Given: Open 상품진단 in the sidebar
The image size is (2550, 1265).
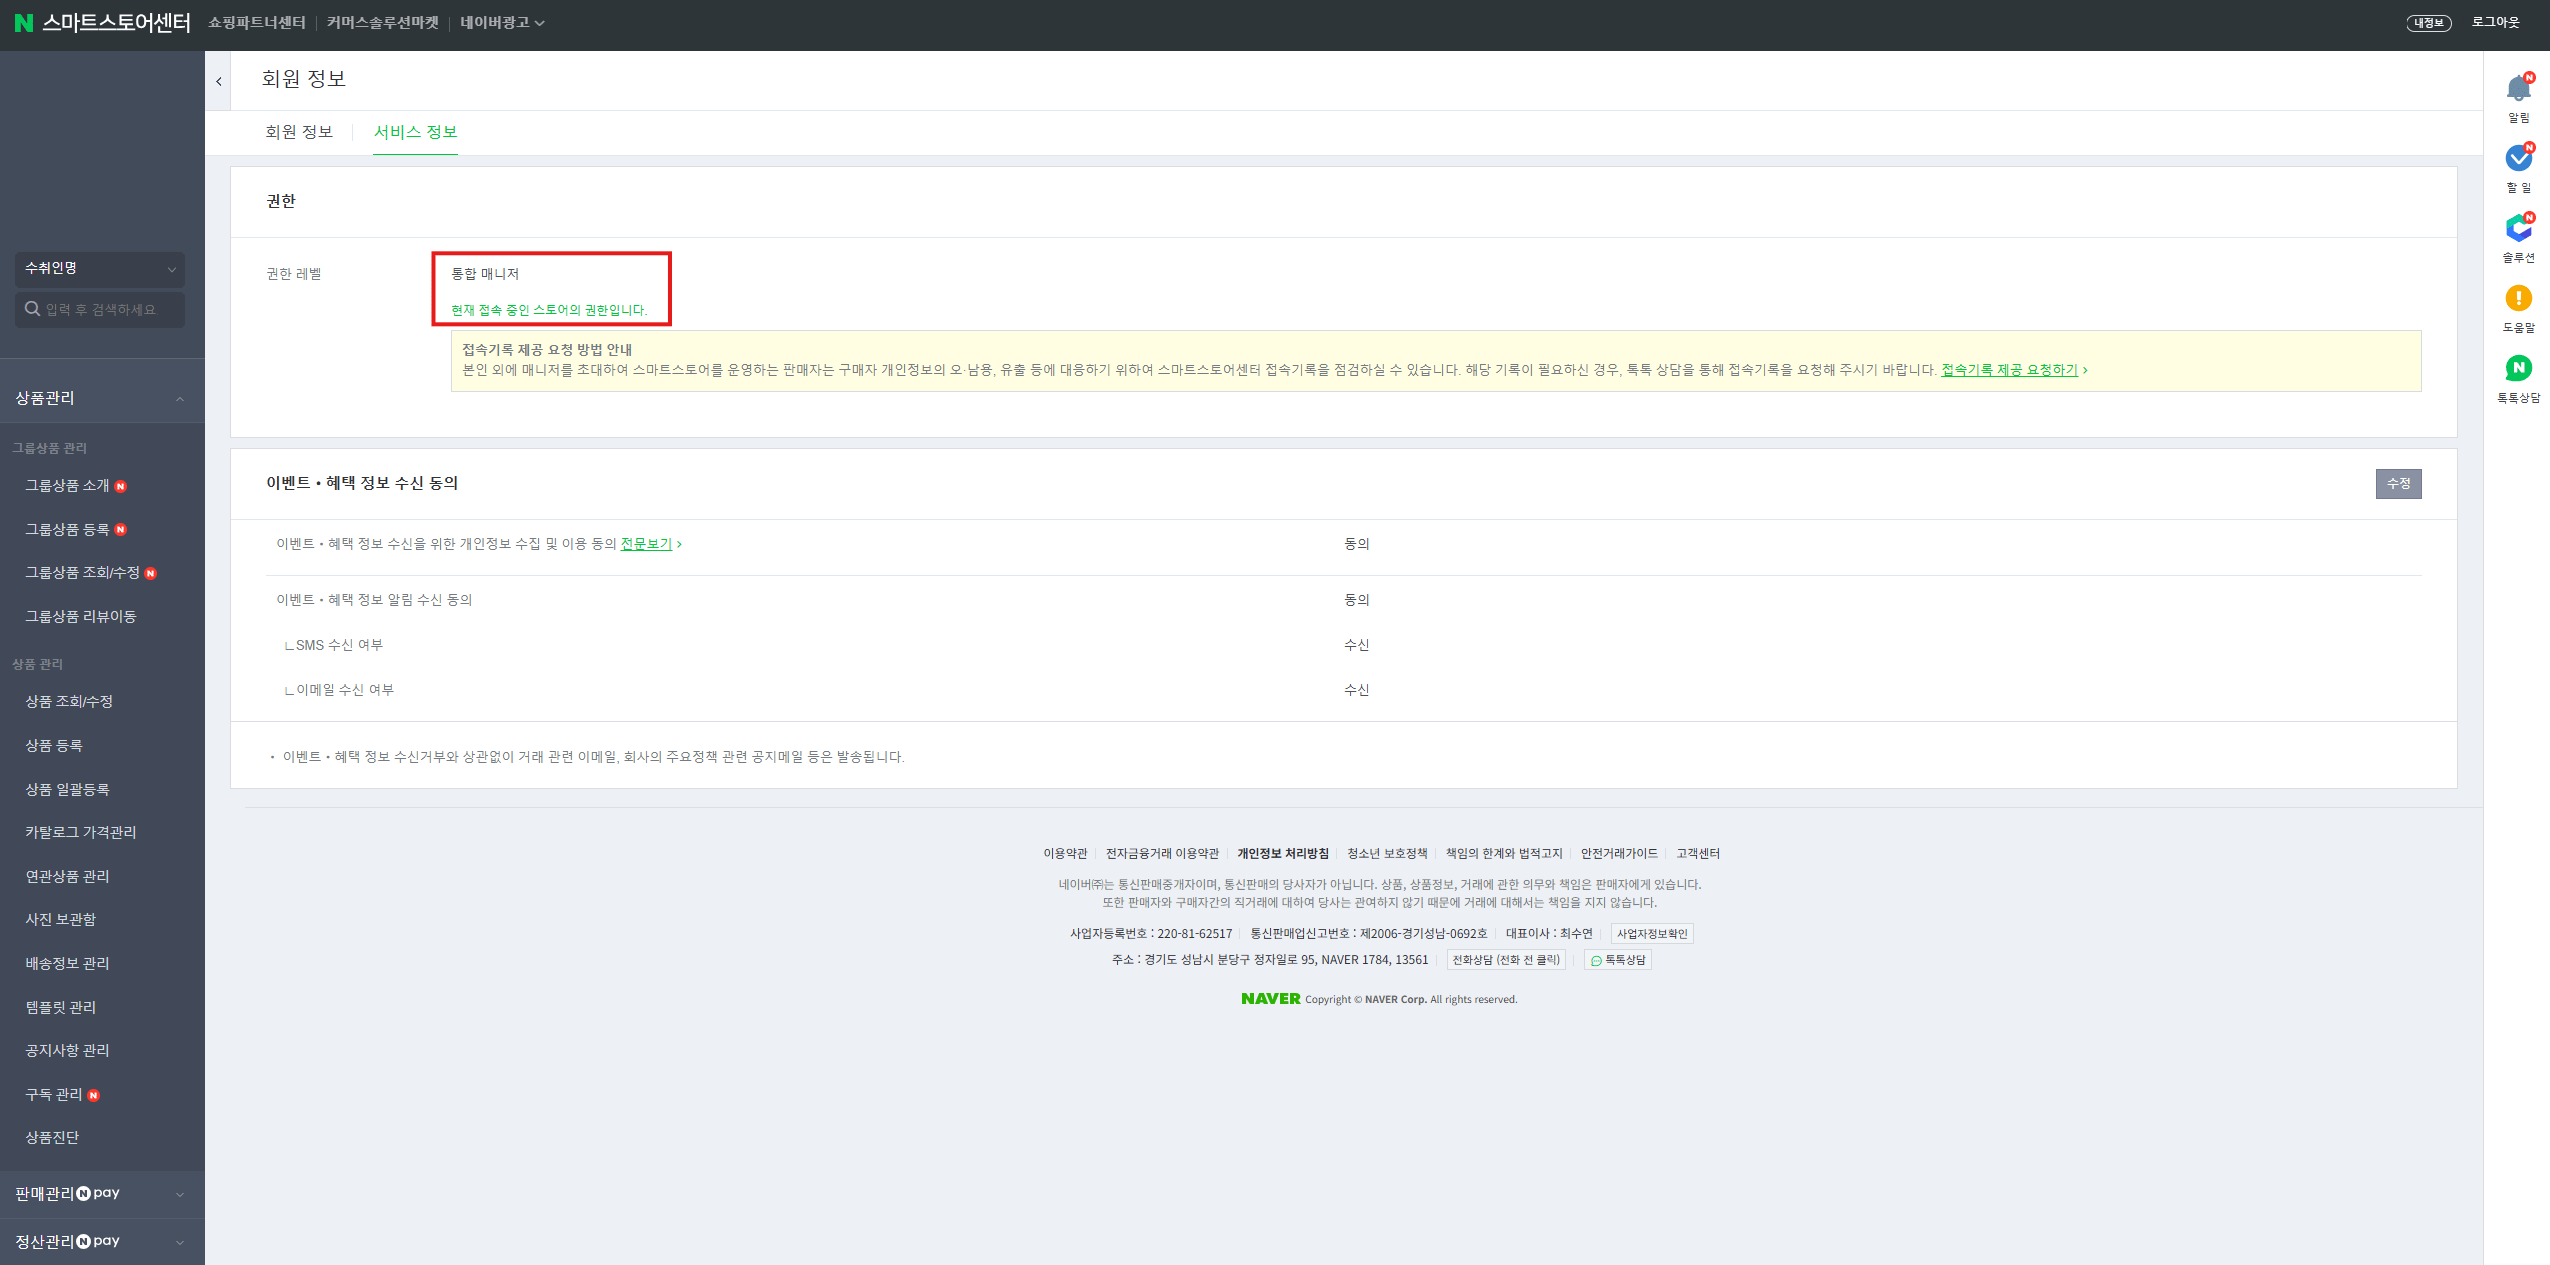Looking at the screenshot, I should 52,1138.
